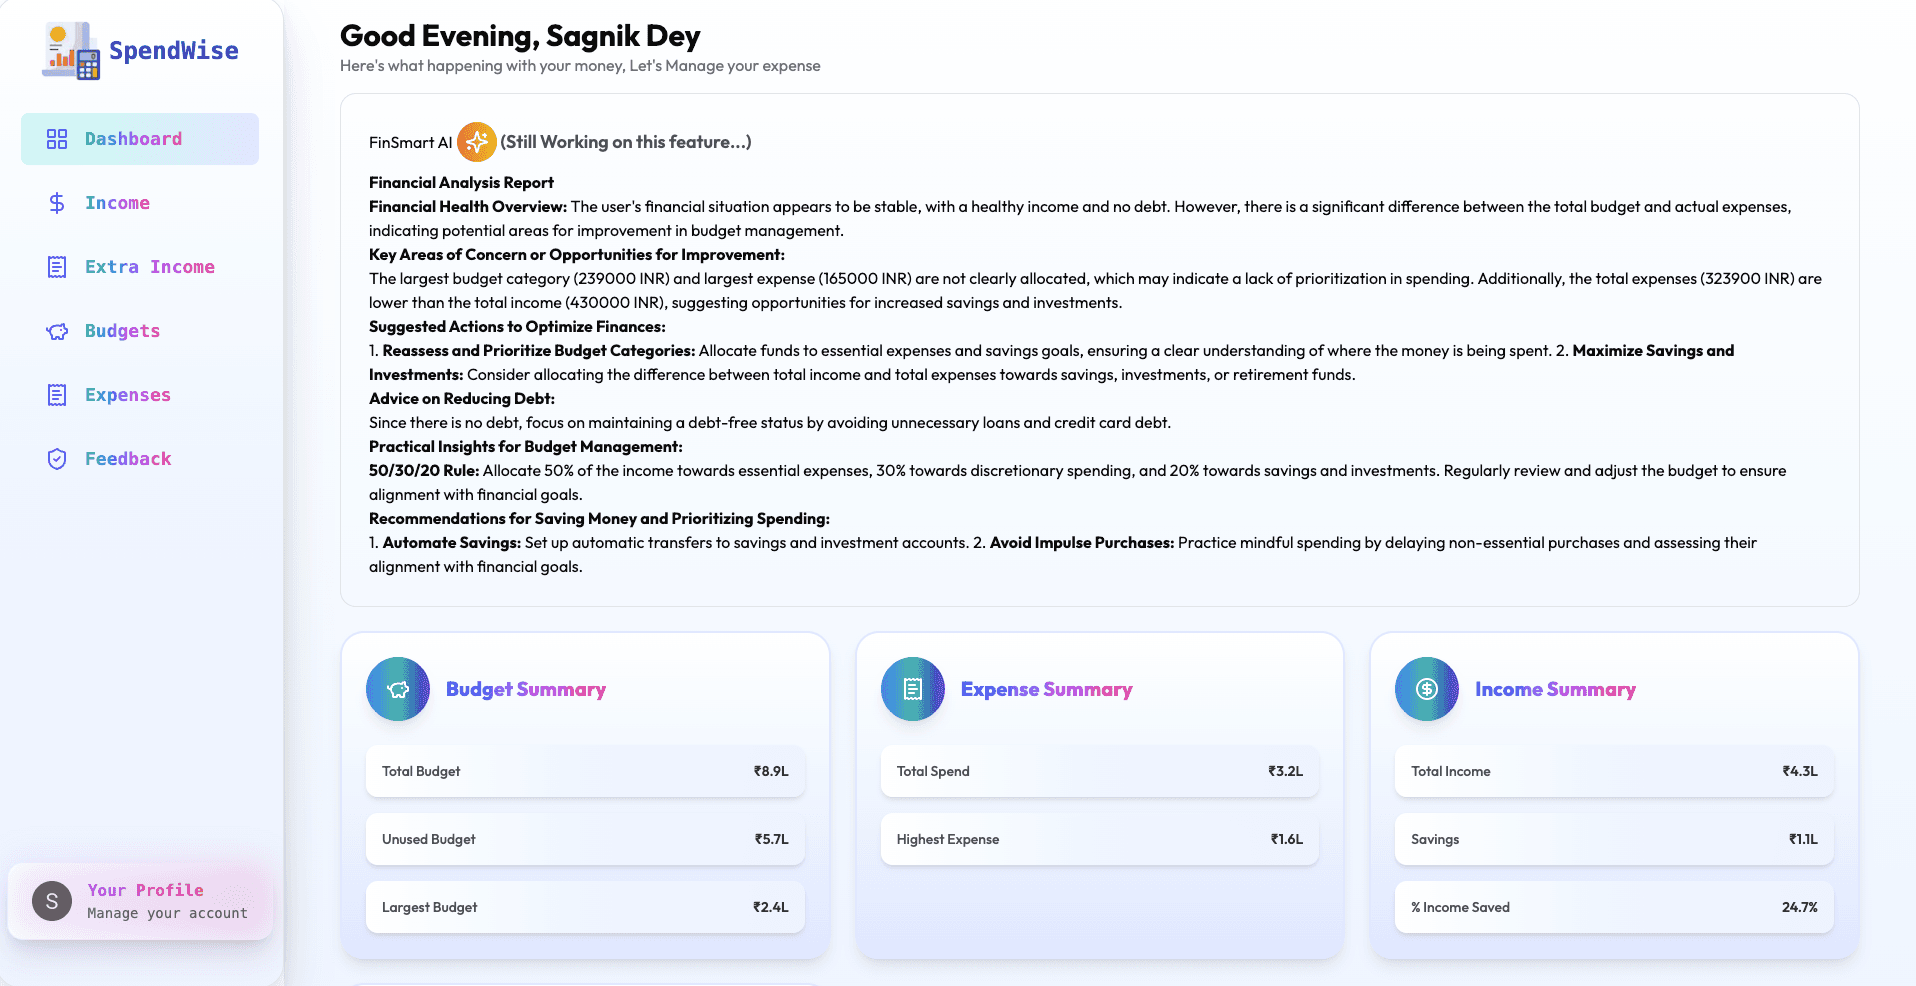Viewport: 1916px width, 986px height.
Task: Click the S profile avatar
Action: tap(52, 901)
